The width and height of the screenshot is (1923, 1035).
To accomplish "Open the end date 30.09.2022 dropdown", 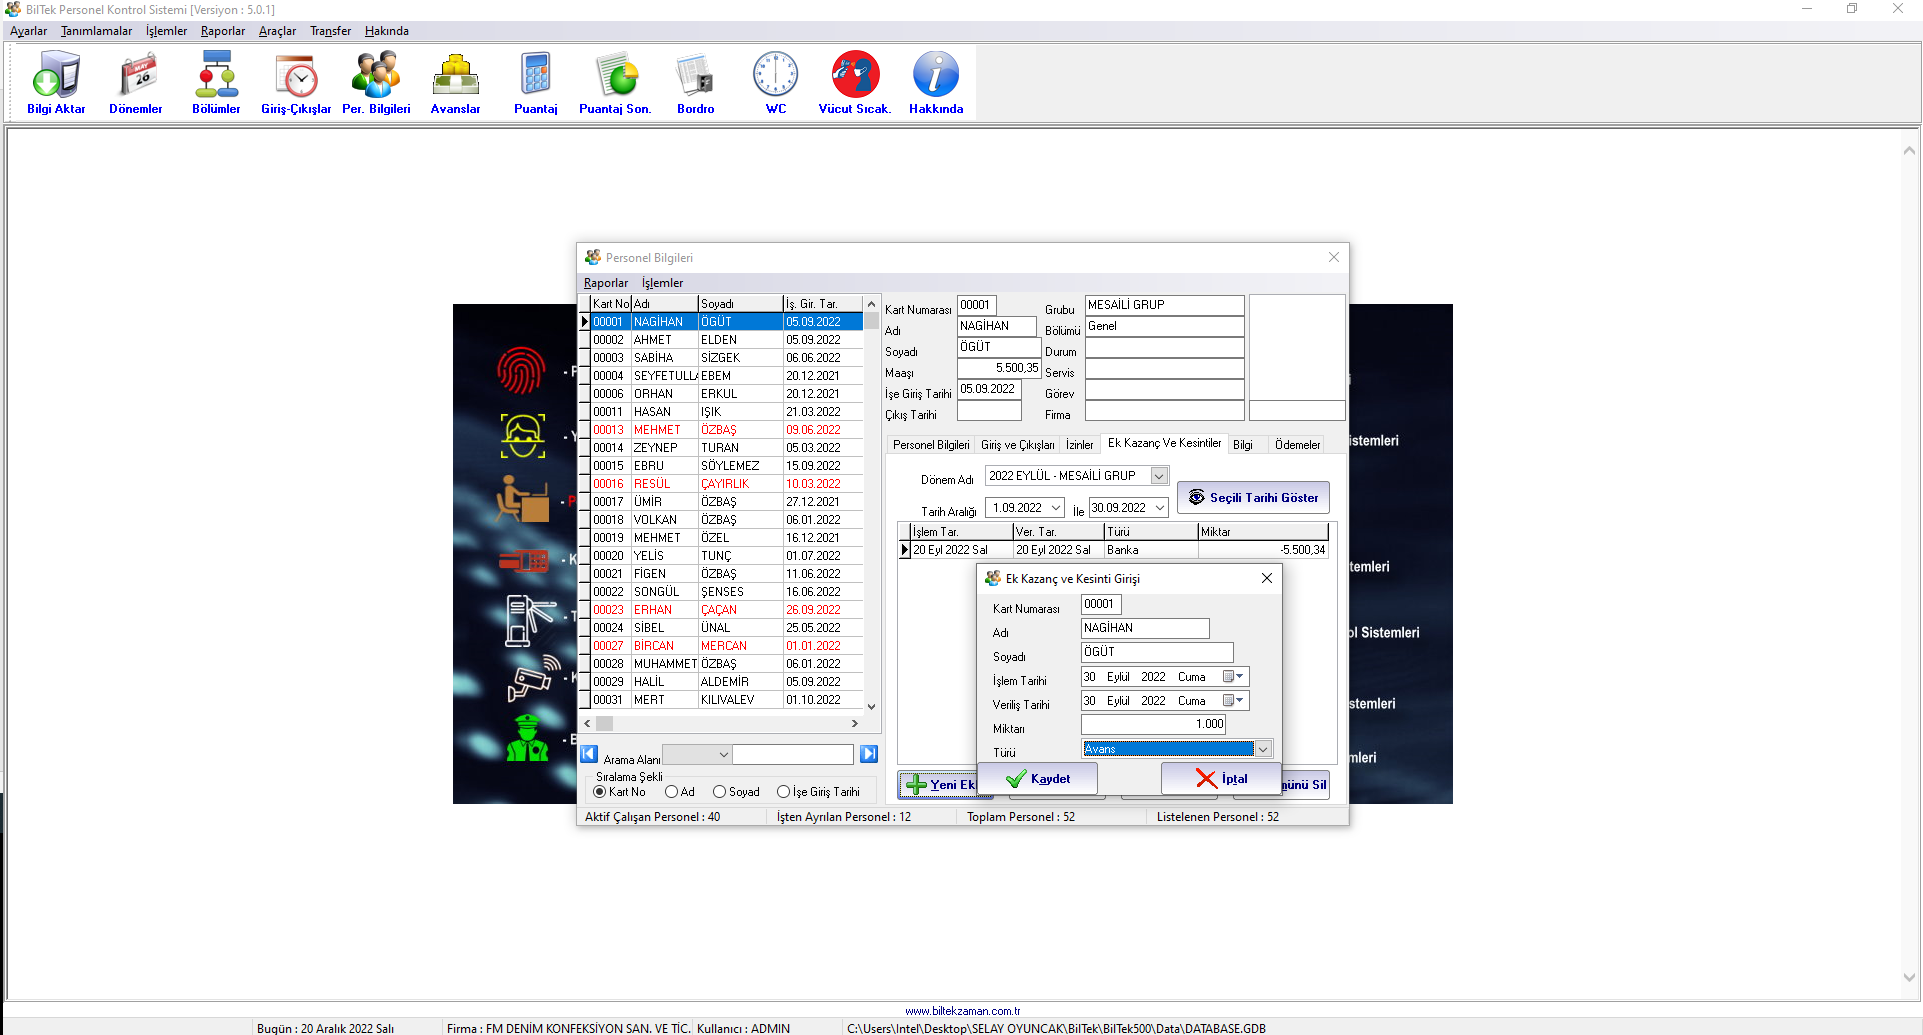I will 1160,508.
